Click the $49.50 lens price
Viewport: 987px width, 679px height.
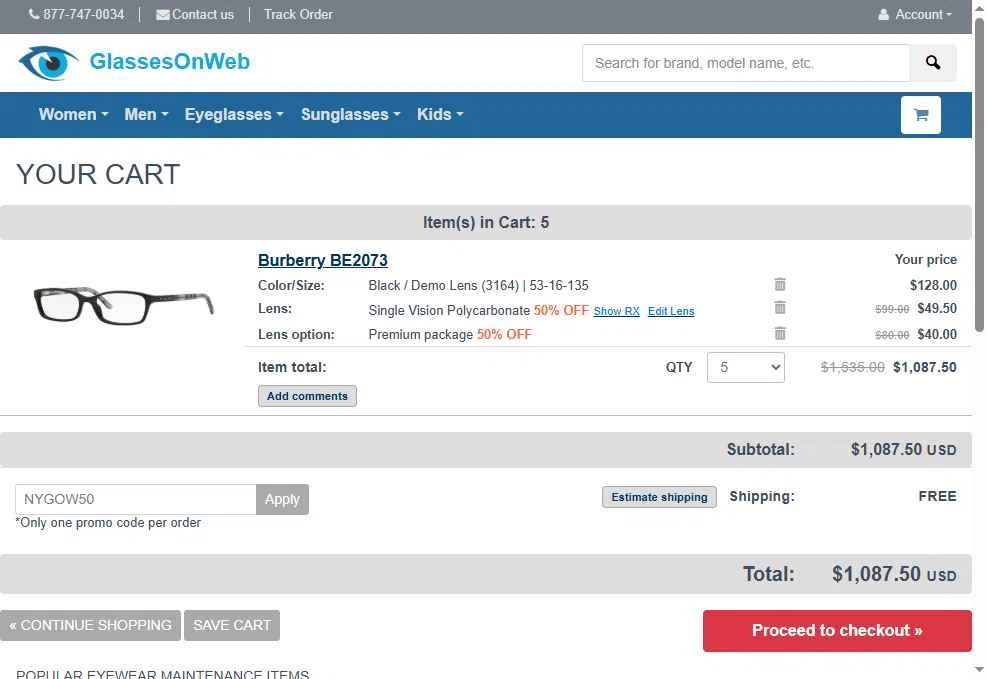937,308
